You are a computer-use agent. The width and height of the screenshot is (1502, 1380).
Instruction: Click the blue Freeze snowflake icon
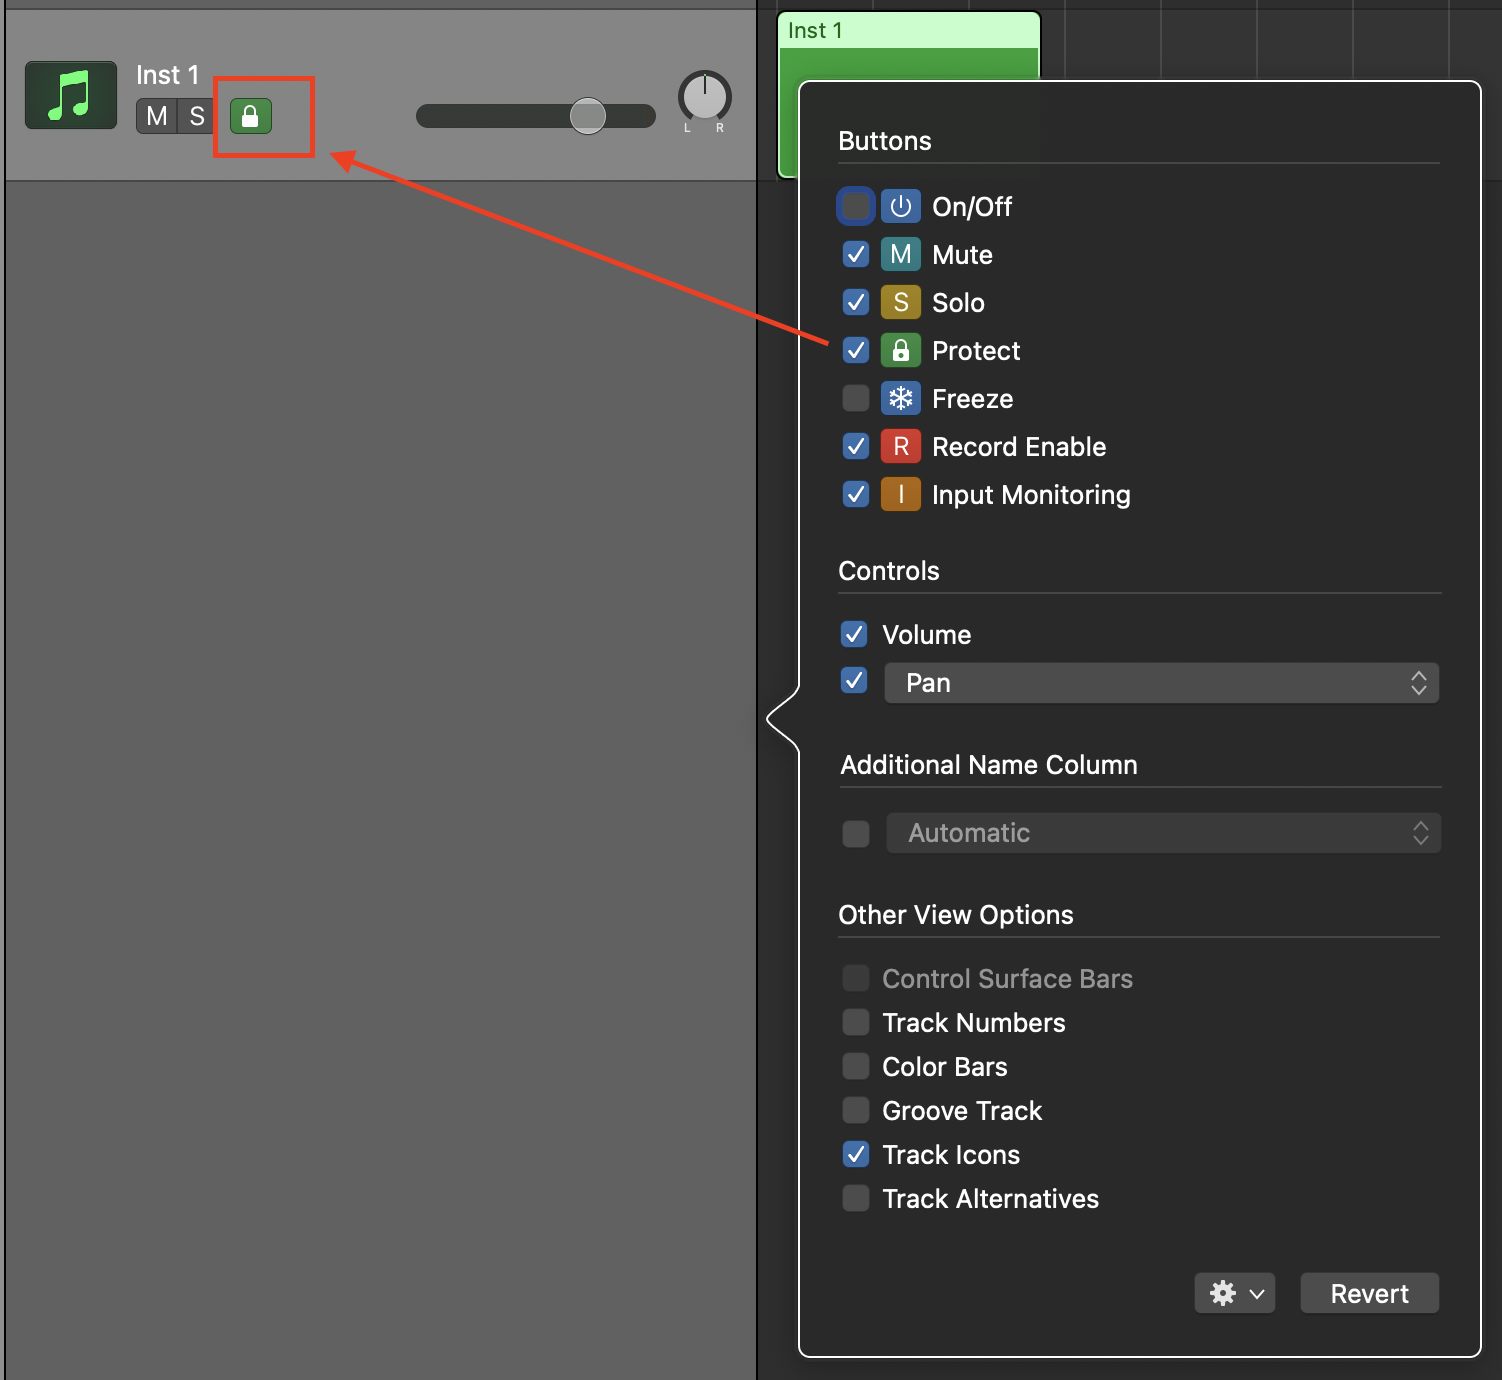point(900,398)
